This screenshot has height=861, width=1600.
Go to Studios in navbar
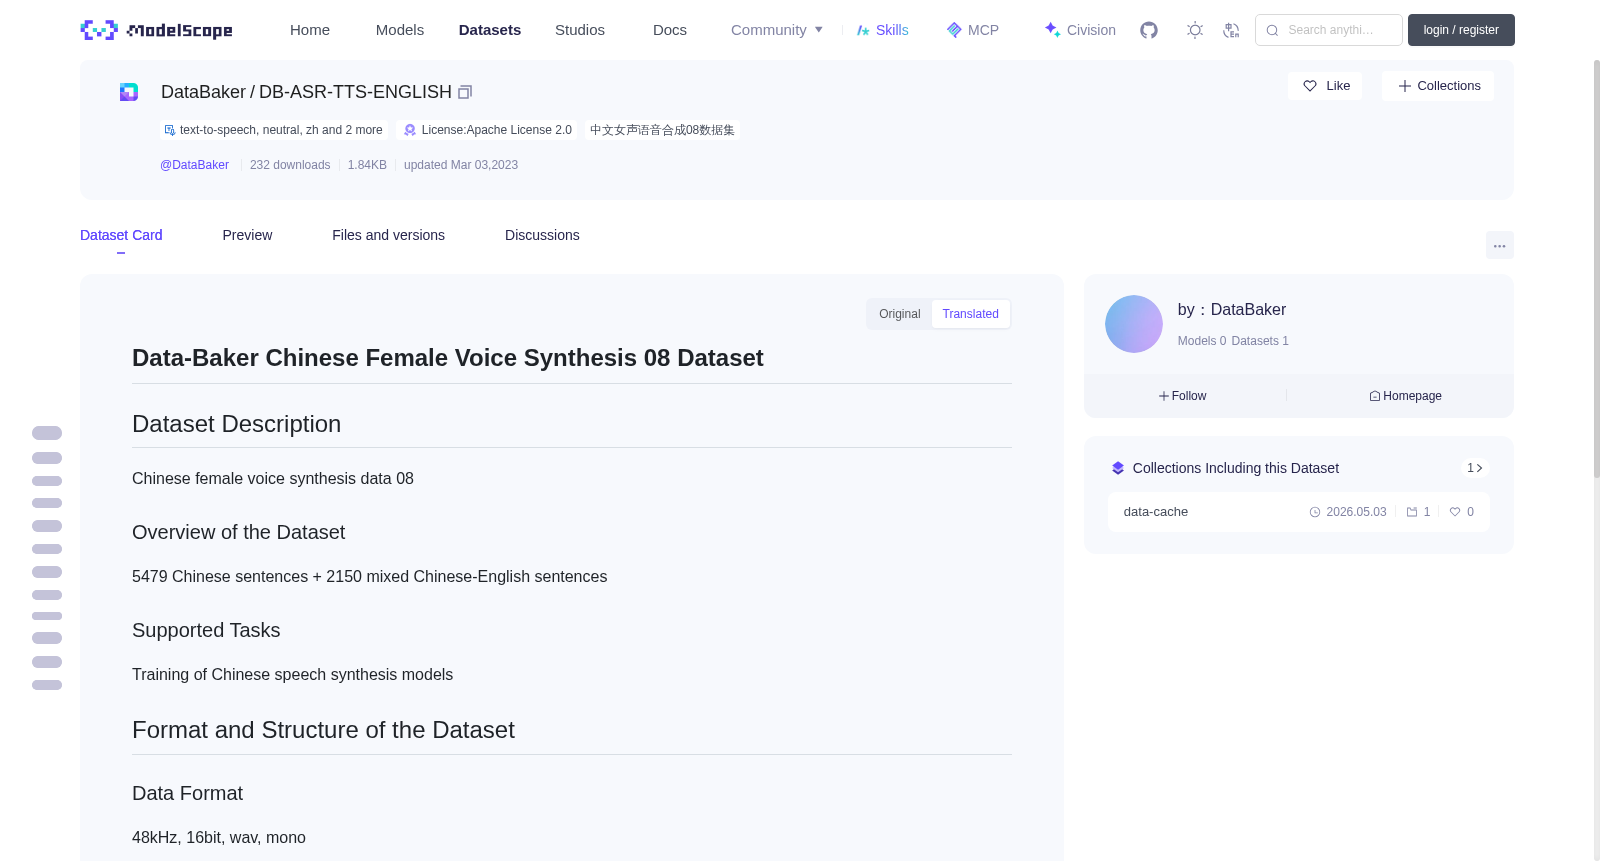580,30
